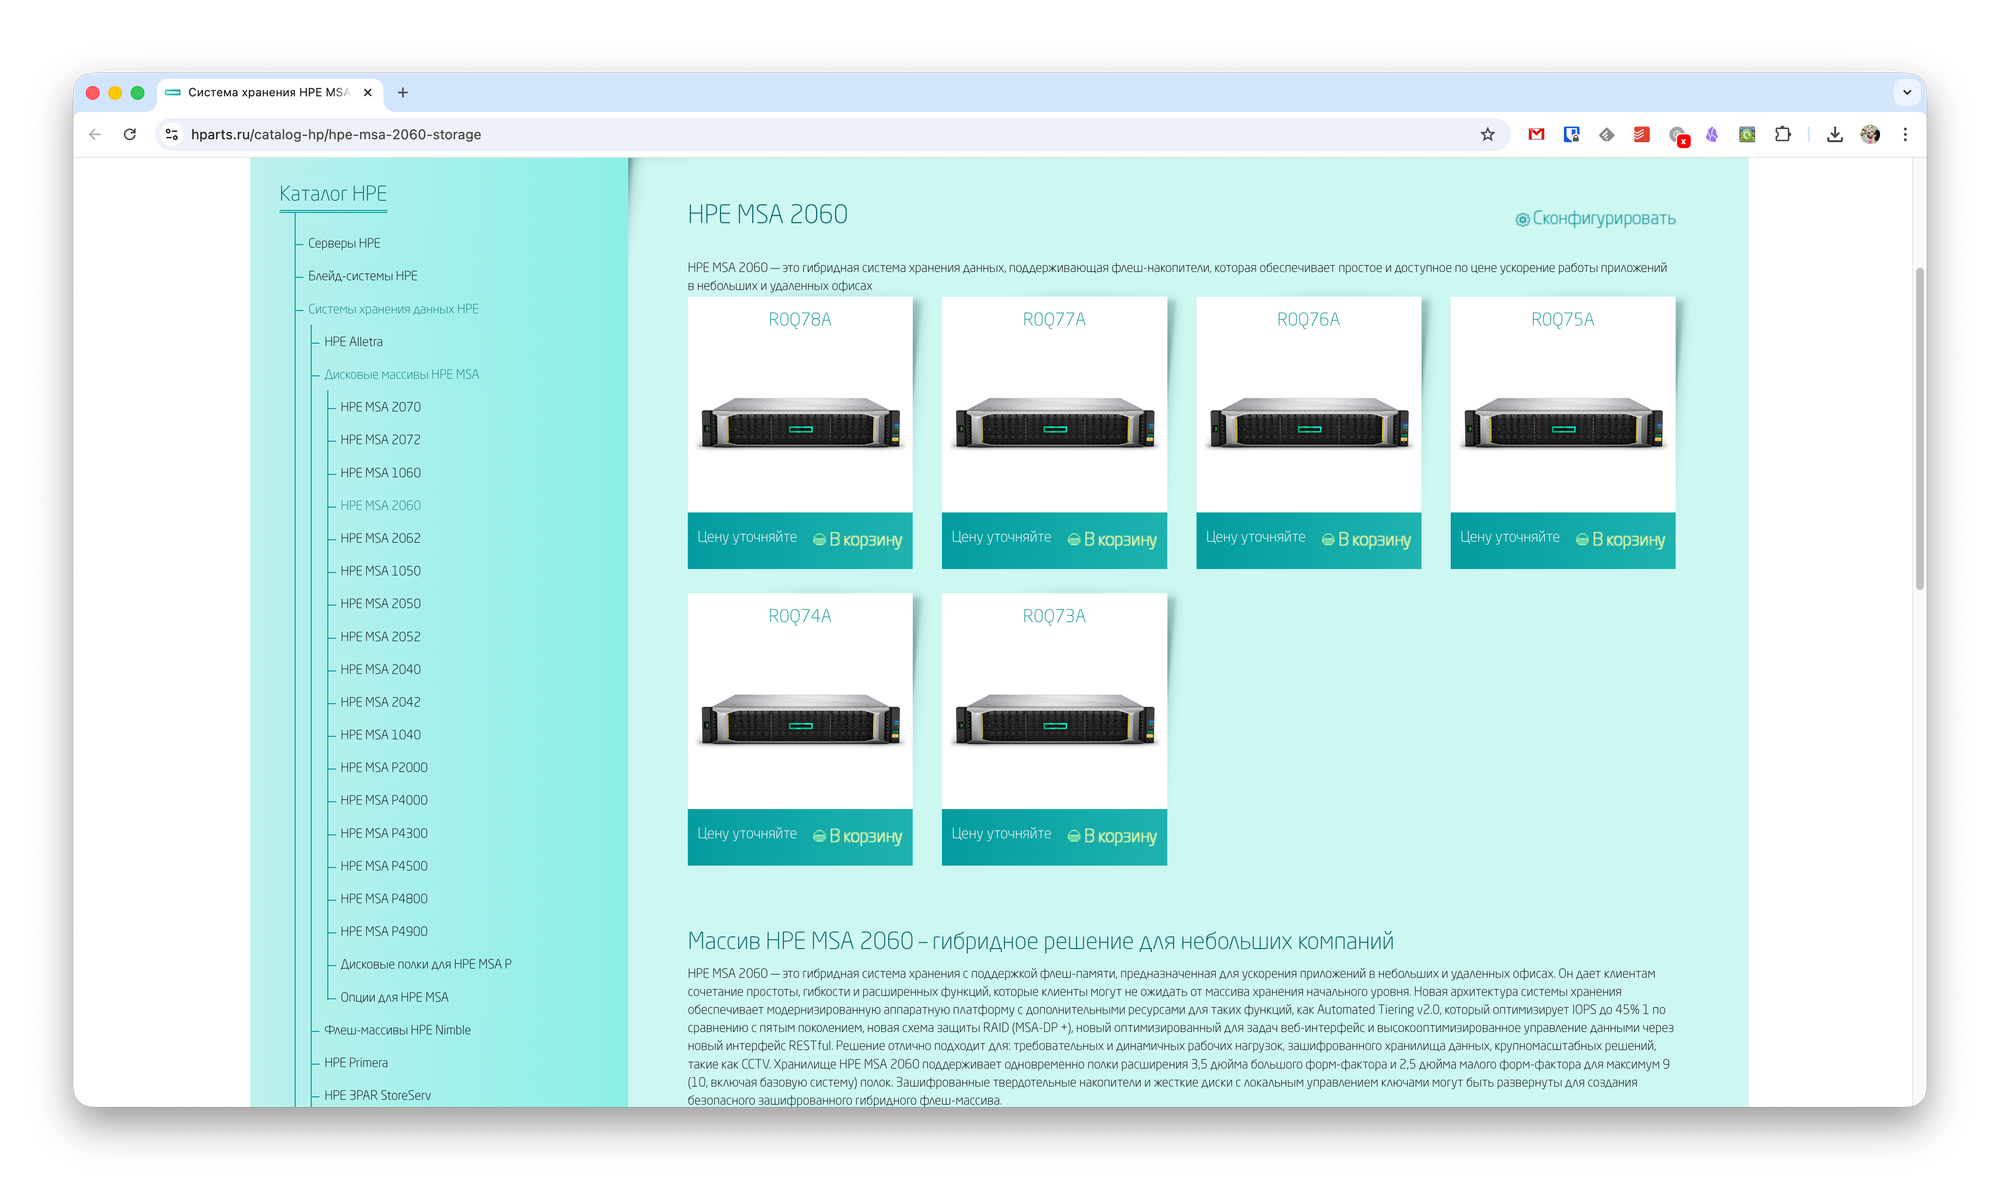Open the tab search dropdown arrow
Viewport: 2000px width, 1180px height.
1906,92
